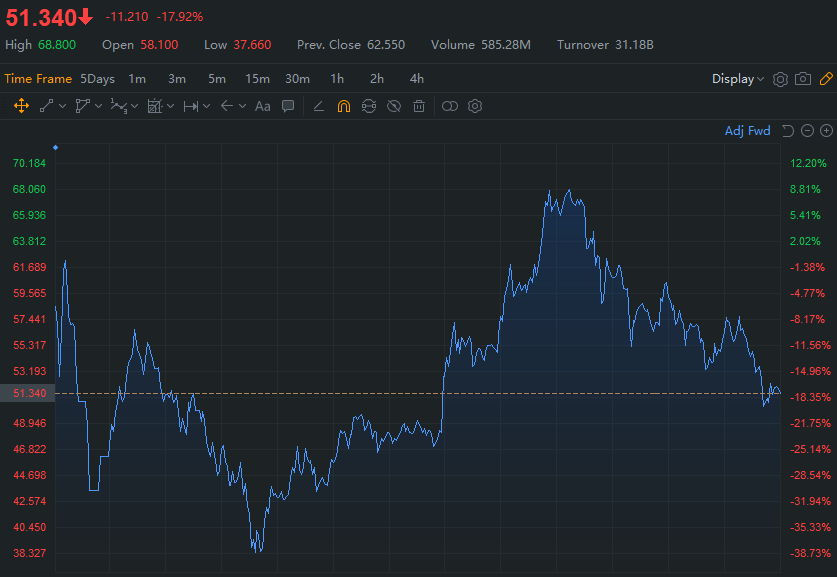Expand the trend line tool options arrow

(63, 106)
